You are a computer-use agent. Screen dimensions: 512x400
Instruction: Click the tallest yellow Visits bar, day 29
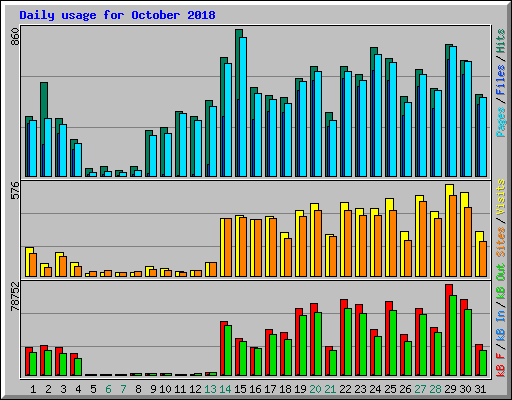(448, 230)
